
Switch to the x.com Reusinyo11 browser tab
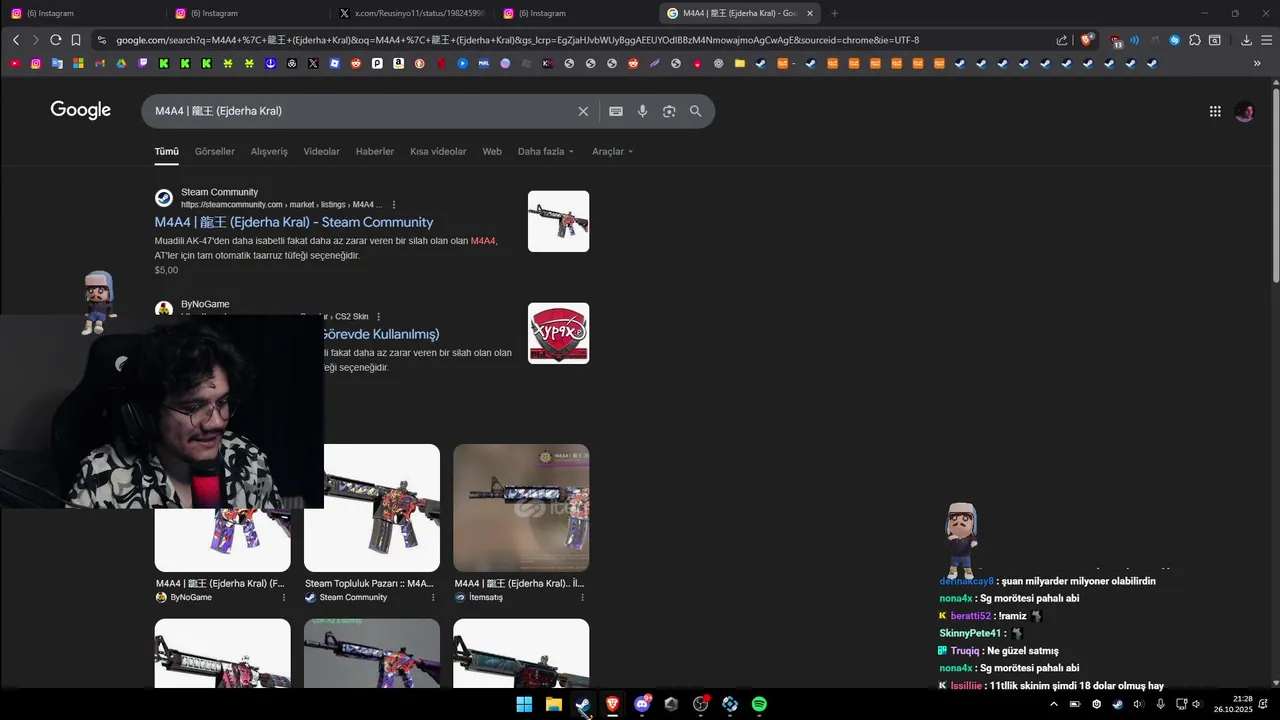[x=412, y=13]
